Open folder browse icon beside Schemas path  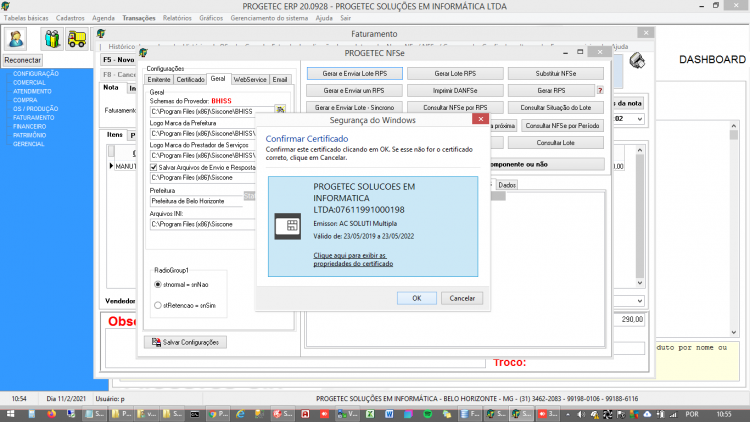280,110
